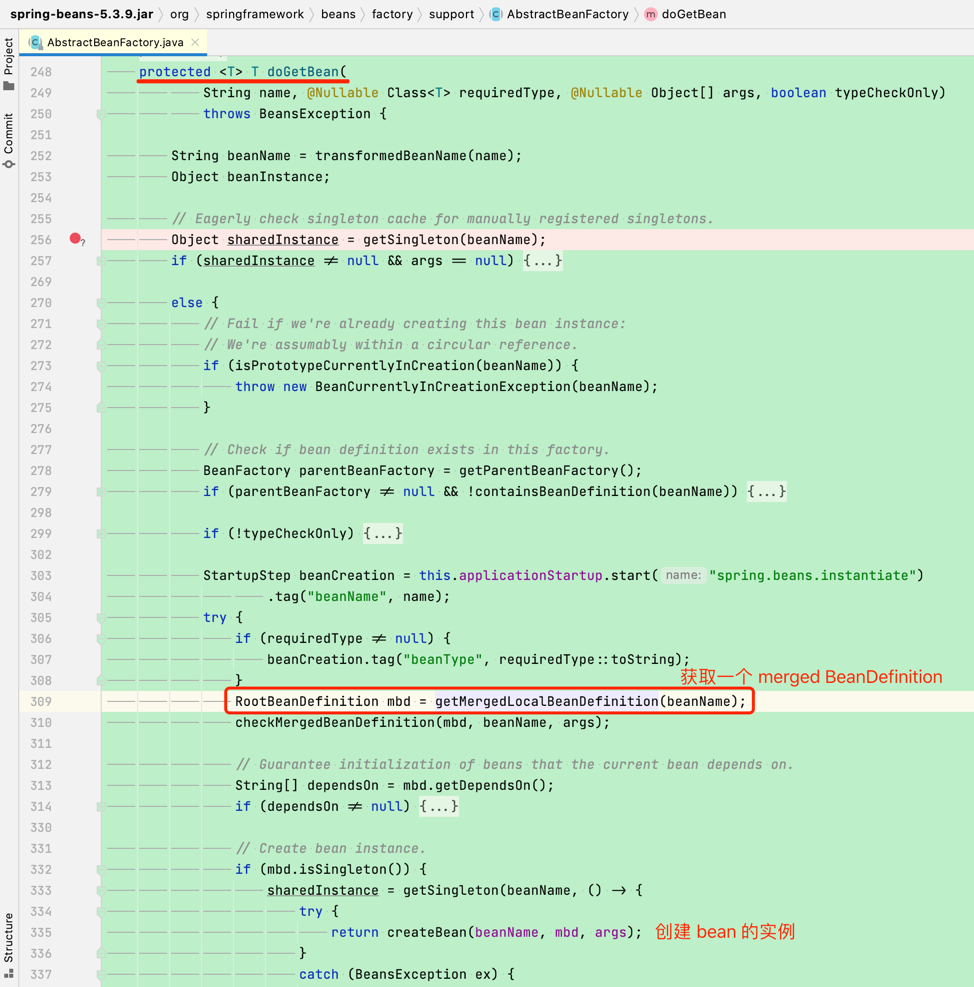Collapse the try block fold at line 305

pos(99,618)
